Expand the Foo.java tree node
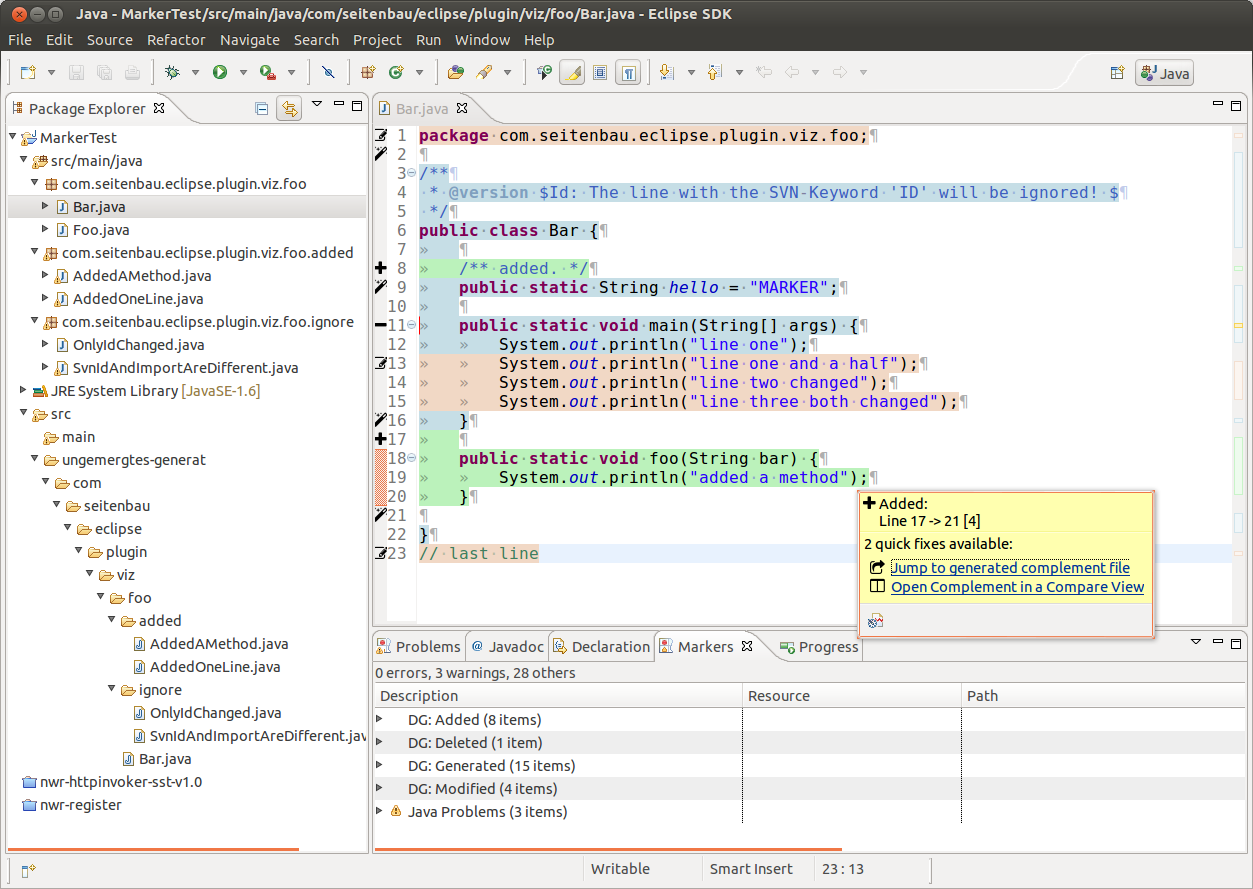 tap(45, 230)
